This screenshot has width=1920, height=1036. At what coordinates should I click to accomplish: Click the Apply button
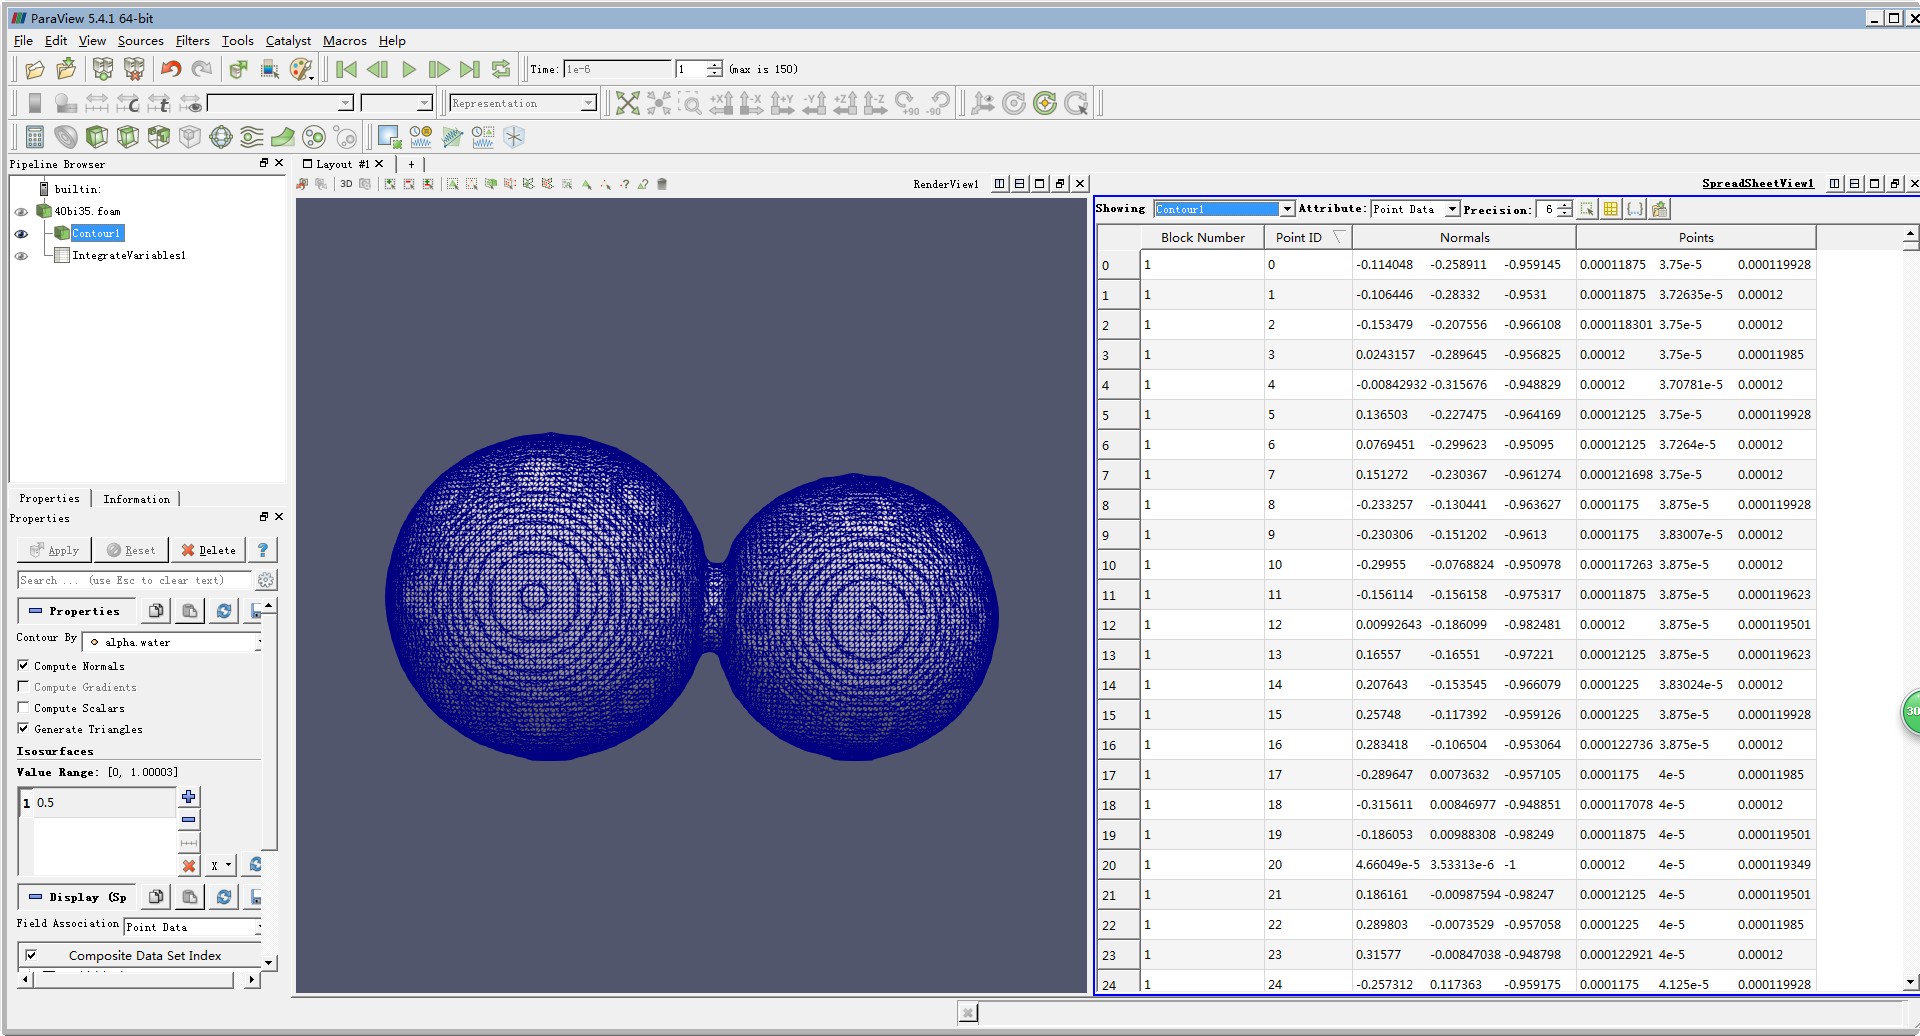pos(55,550)
